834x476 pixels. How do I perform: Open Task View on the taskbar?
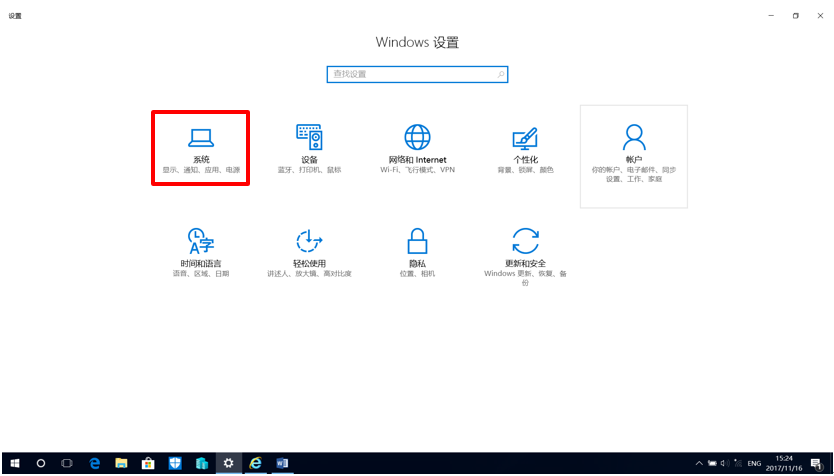[x=66, y=463]
